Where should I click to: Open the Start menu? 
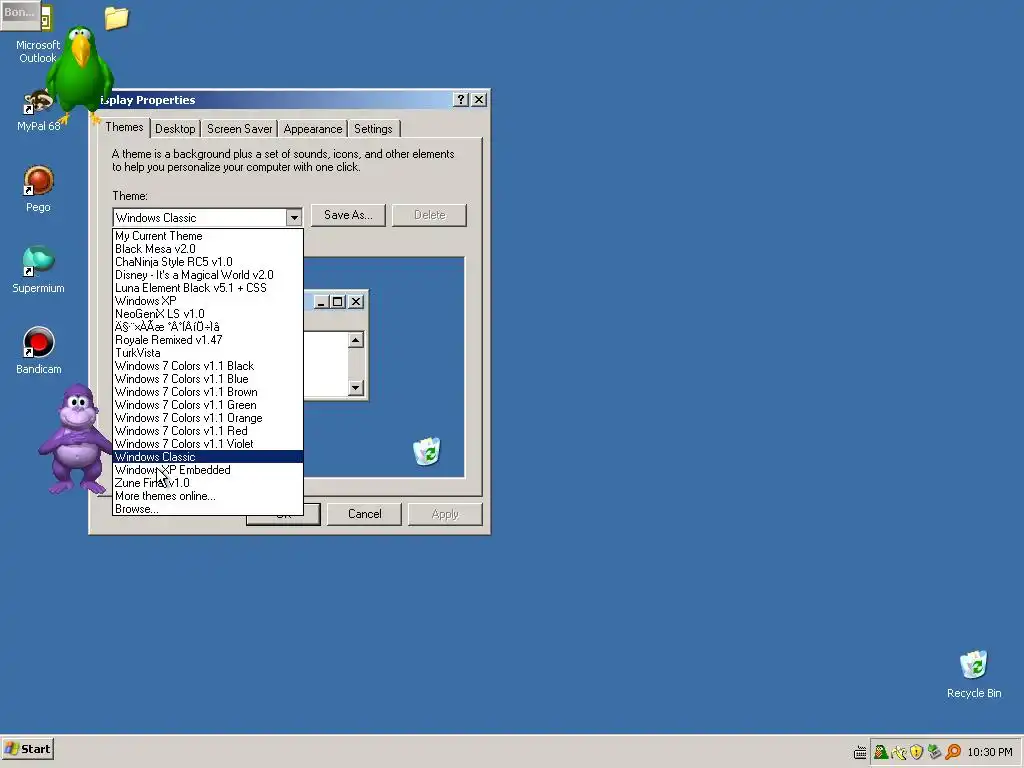pos(28,749)
